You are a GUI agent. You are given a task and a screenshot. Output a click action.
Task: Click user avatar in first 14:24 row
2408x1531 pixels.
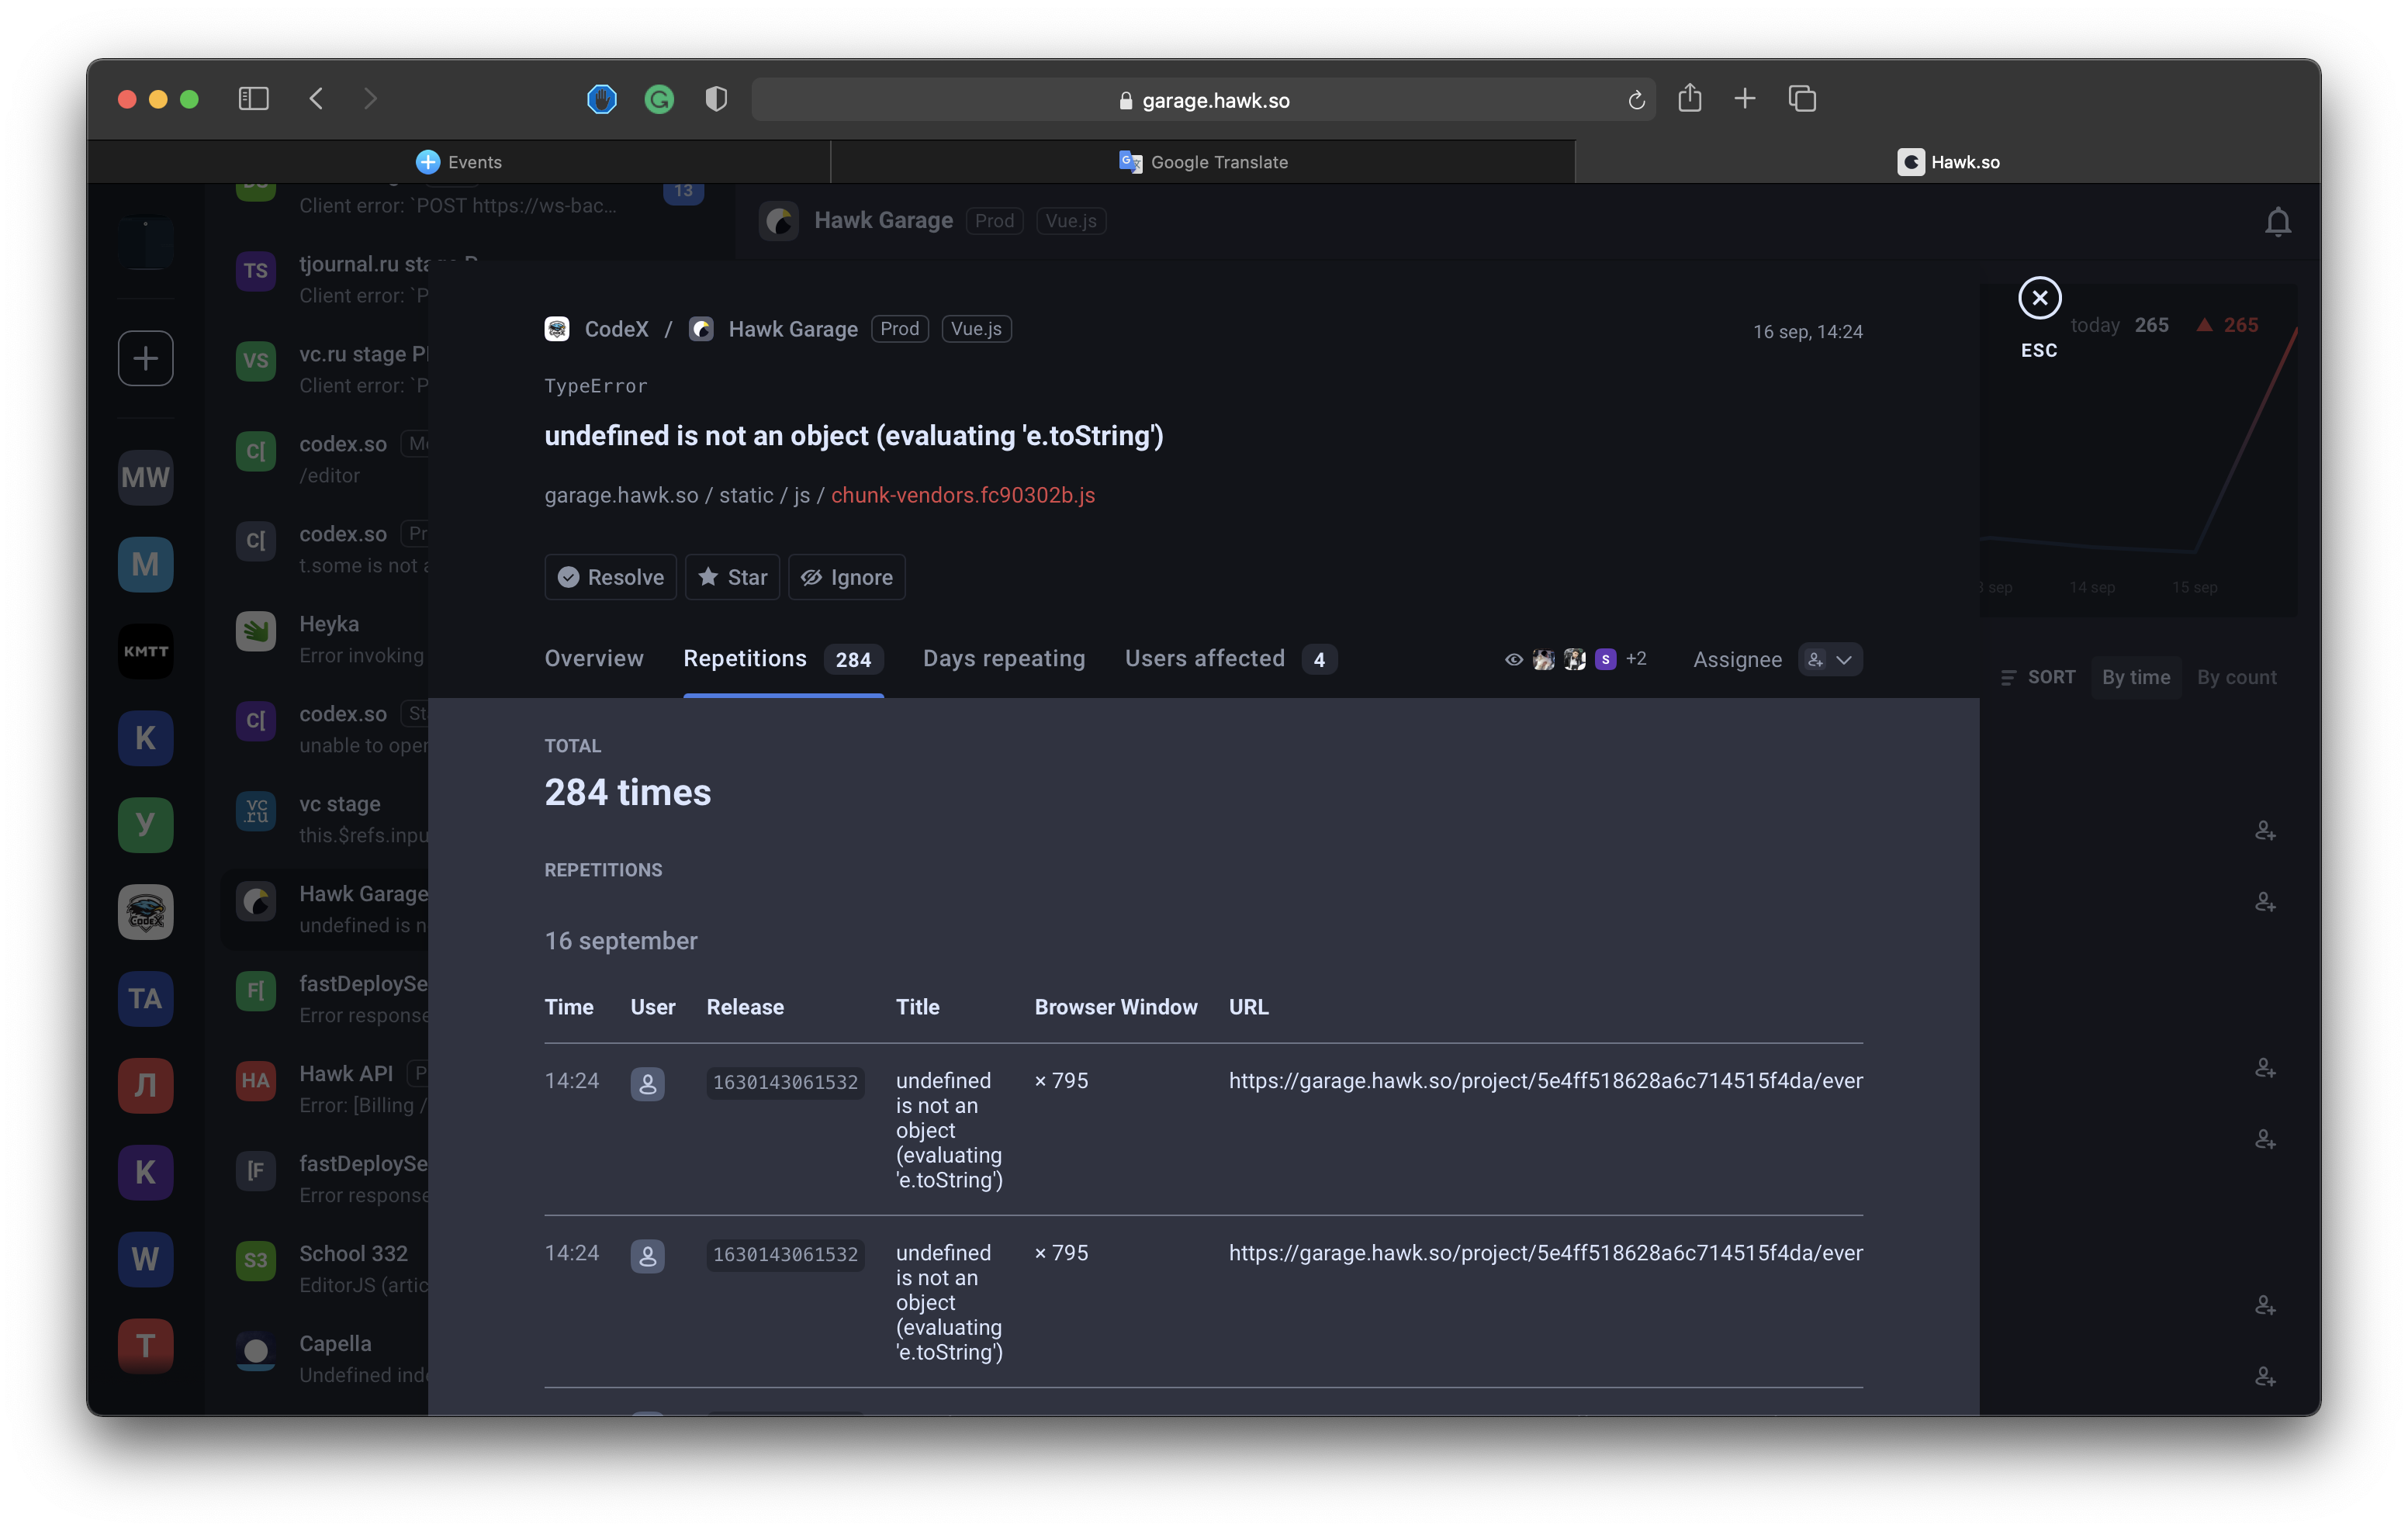pos(648,1084)
